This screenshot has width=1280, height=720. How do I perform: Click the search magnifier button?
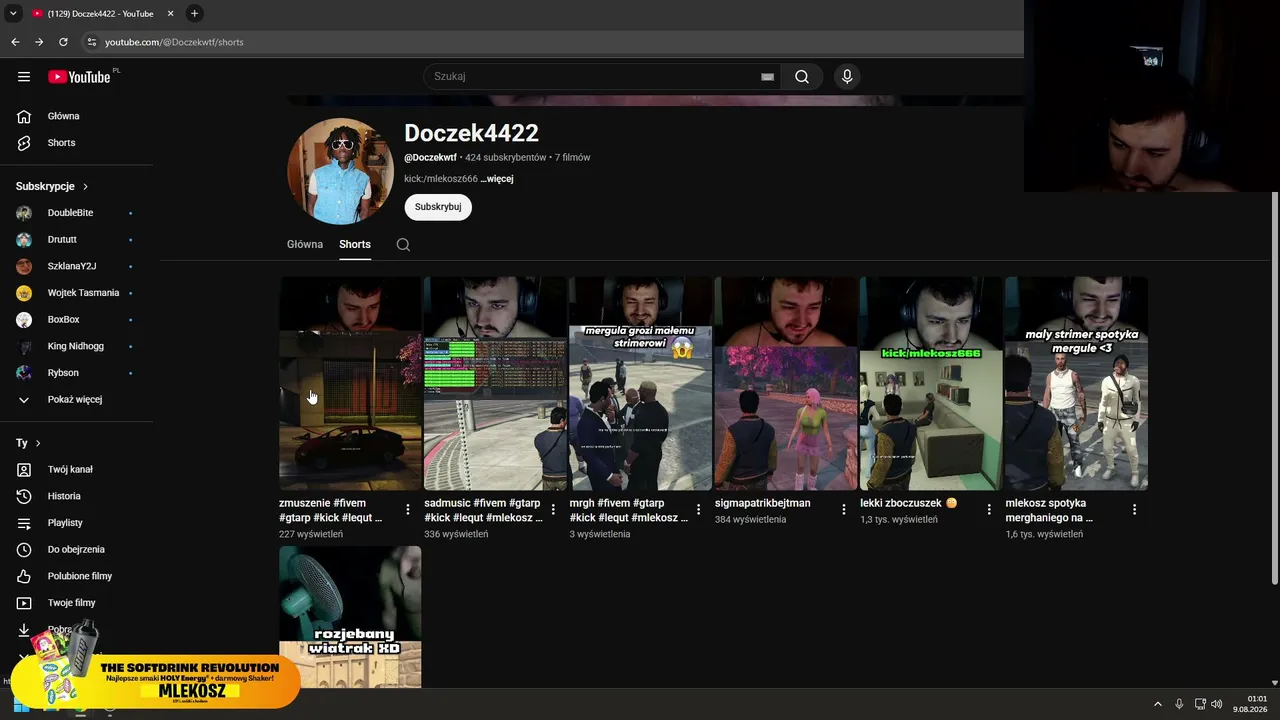pyautogui.click(x=802, y=77)
